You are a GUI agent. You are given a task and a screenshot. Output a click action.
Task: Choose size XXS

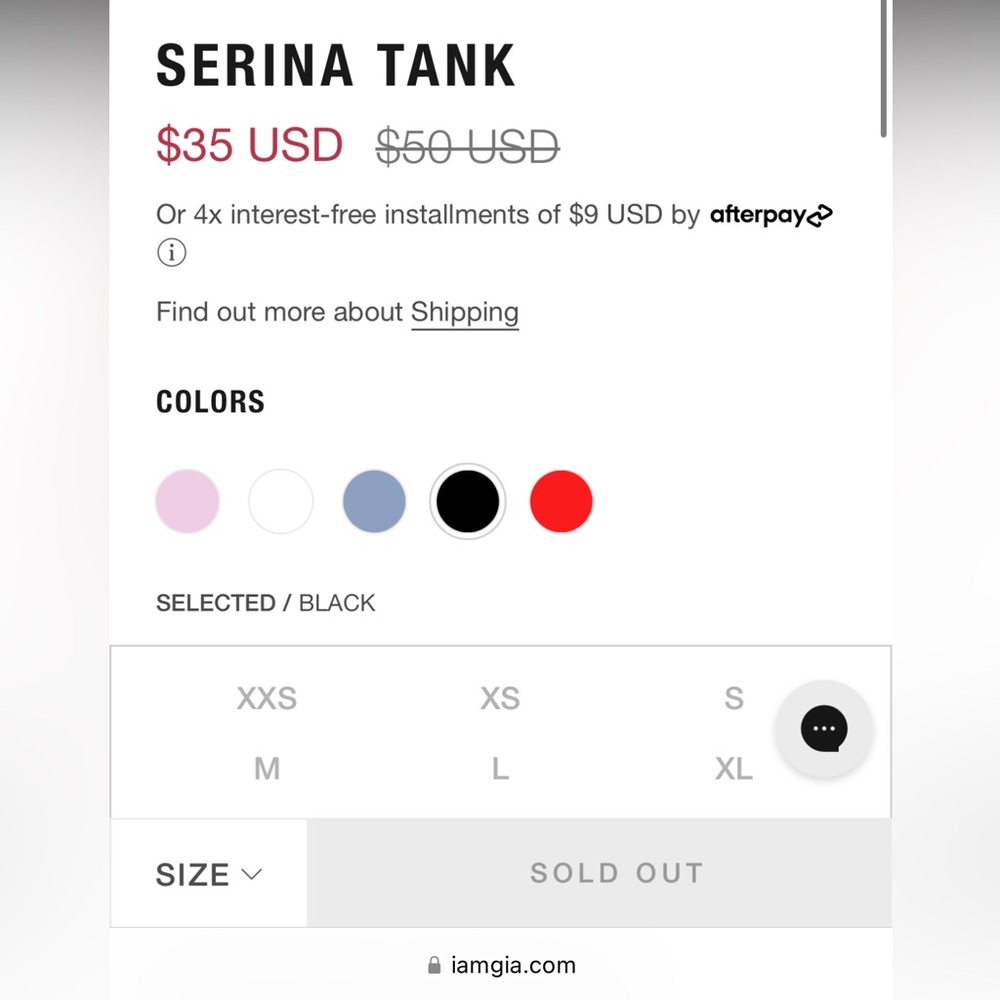pyautogui.click(x=267, y=698)
